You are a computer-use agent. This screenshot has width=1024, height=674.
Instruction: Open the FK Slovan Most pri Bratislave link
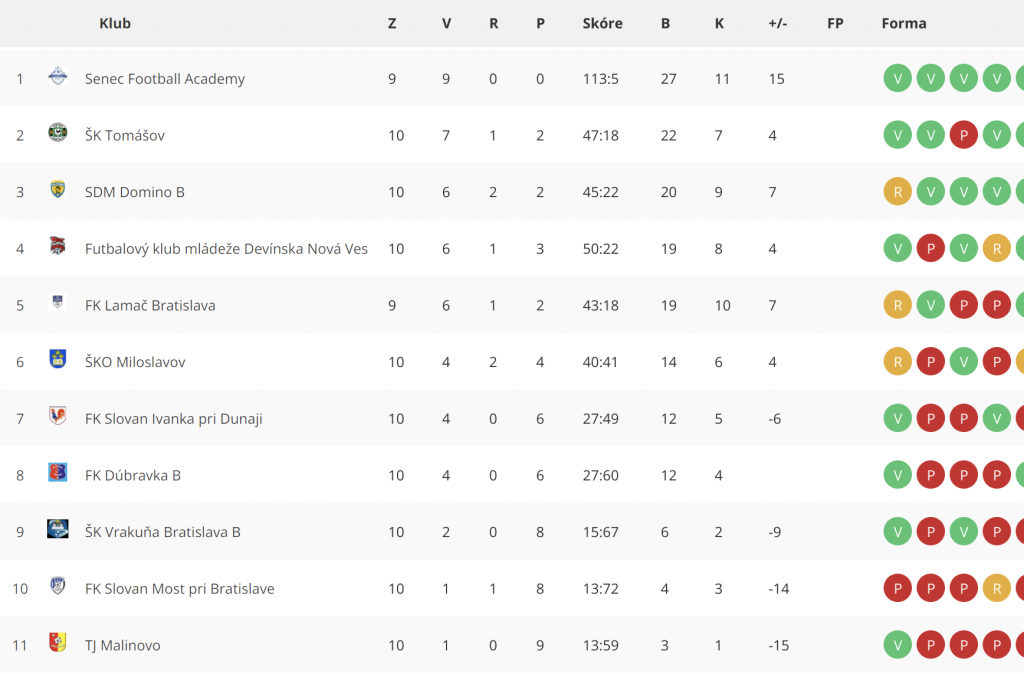coord(180,589)
